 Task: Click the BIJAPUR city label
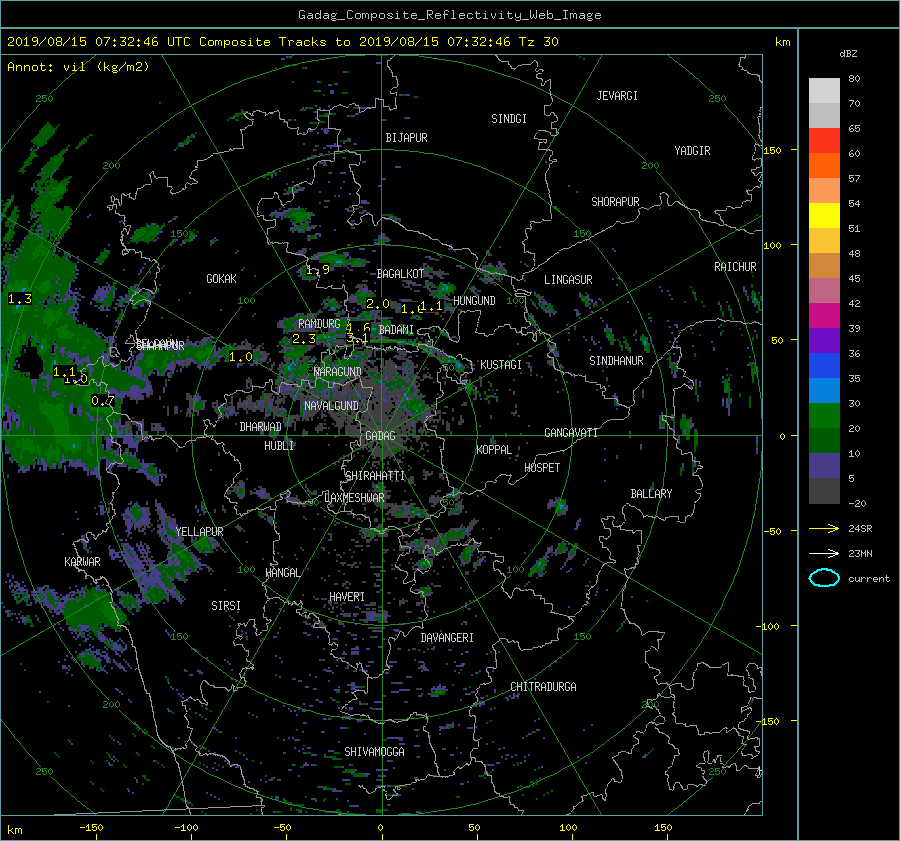406,138
